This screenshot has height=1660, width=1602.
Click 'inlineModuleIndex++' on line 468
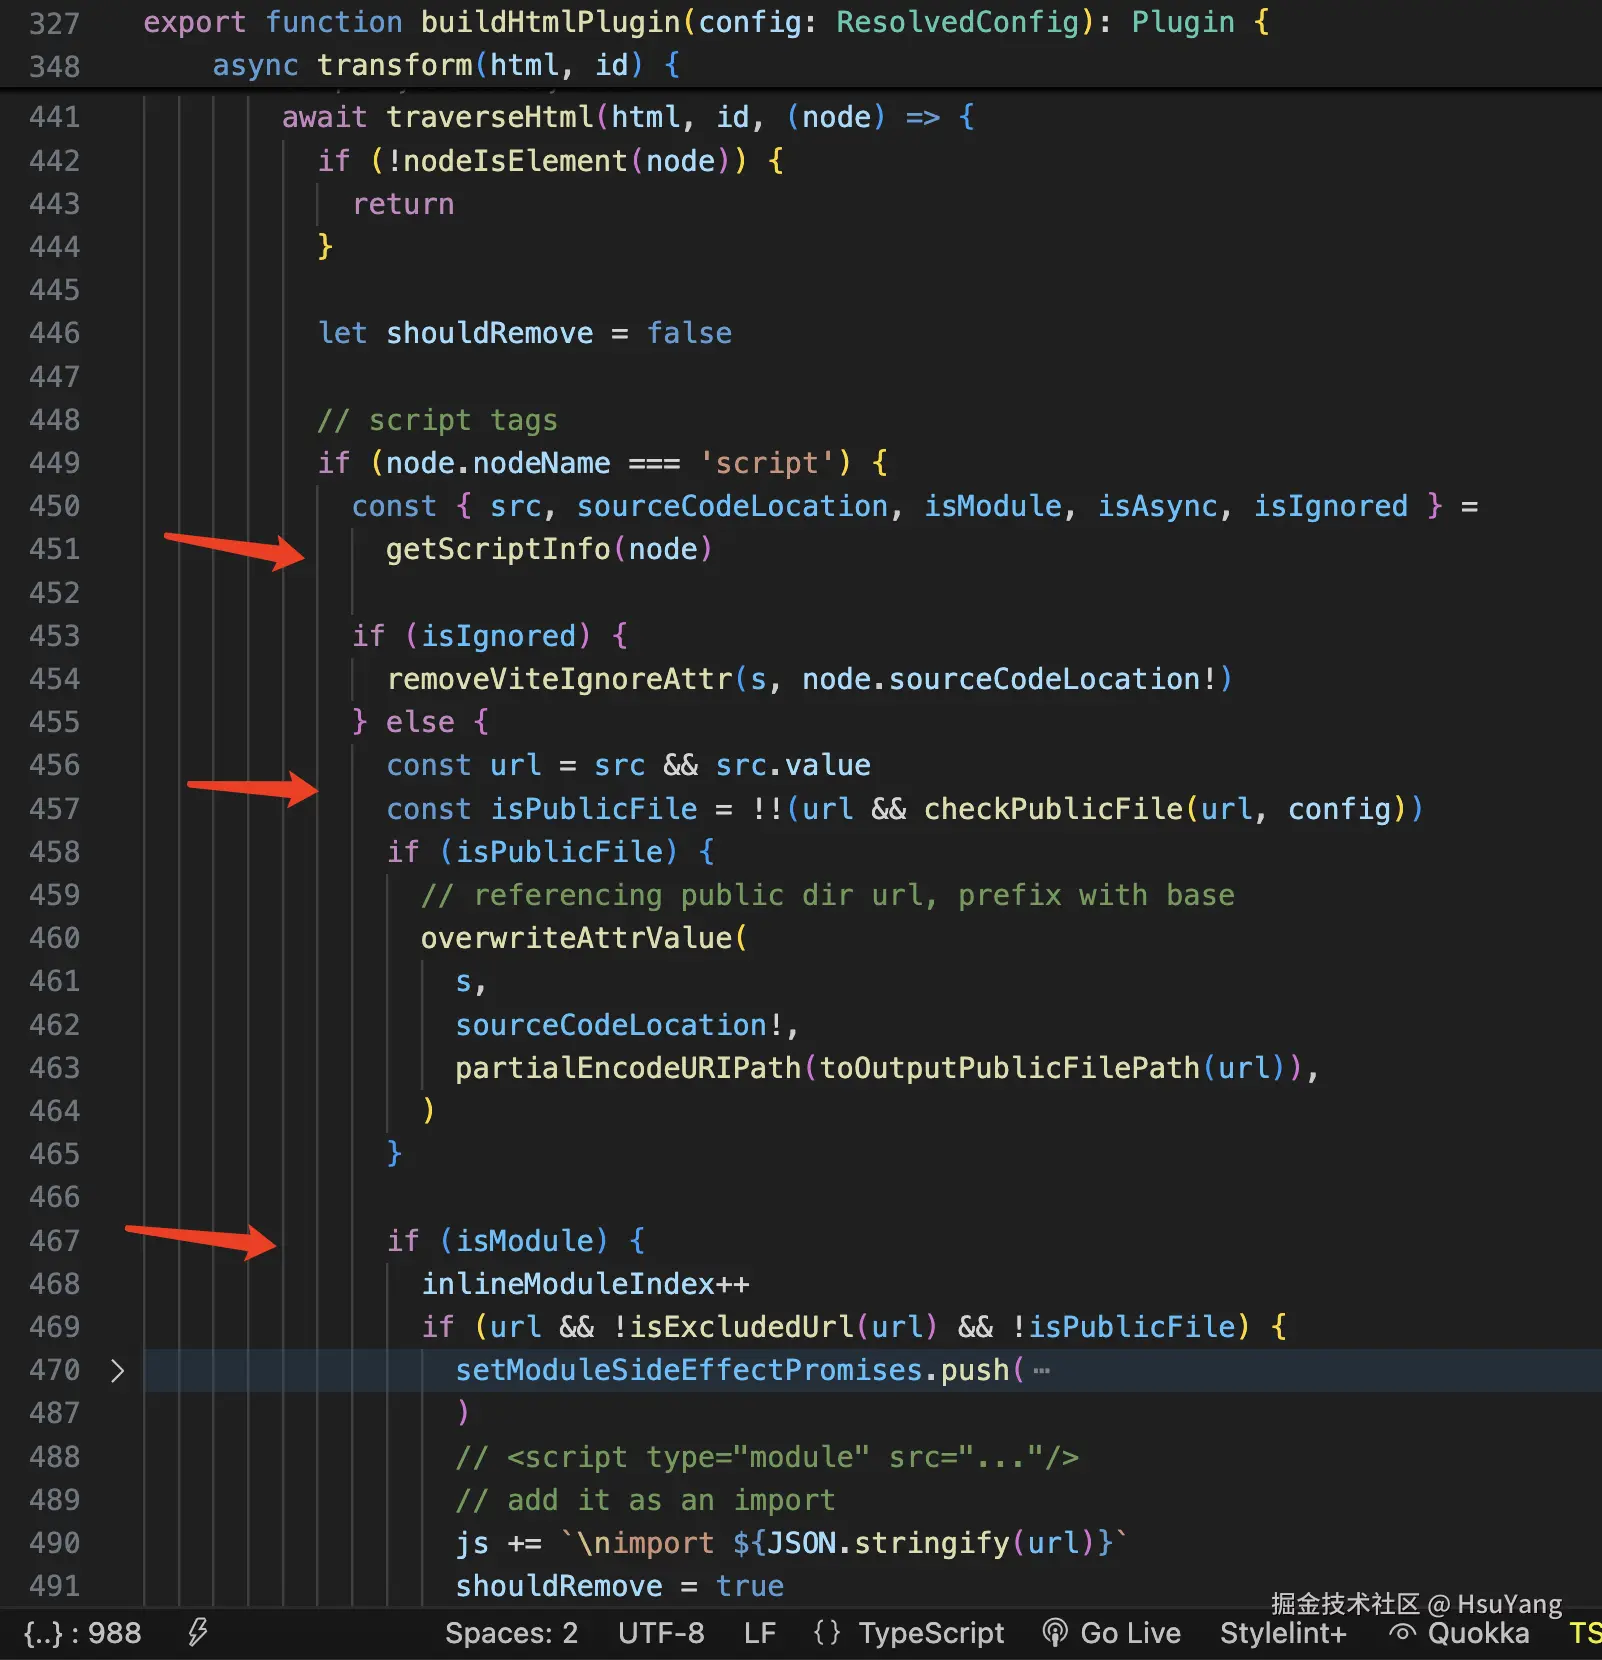pyautogui.click(x=585, y=1284)
